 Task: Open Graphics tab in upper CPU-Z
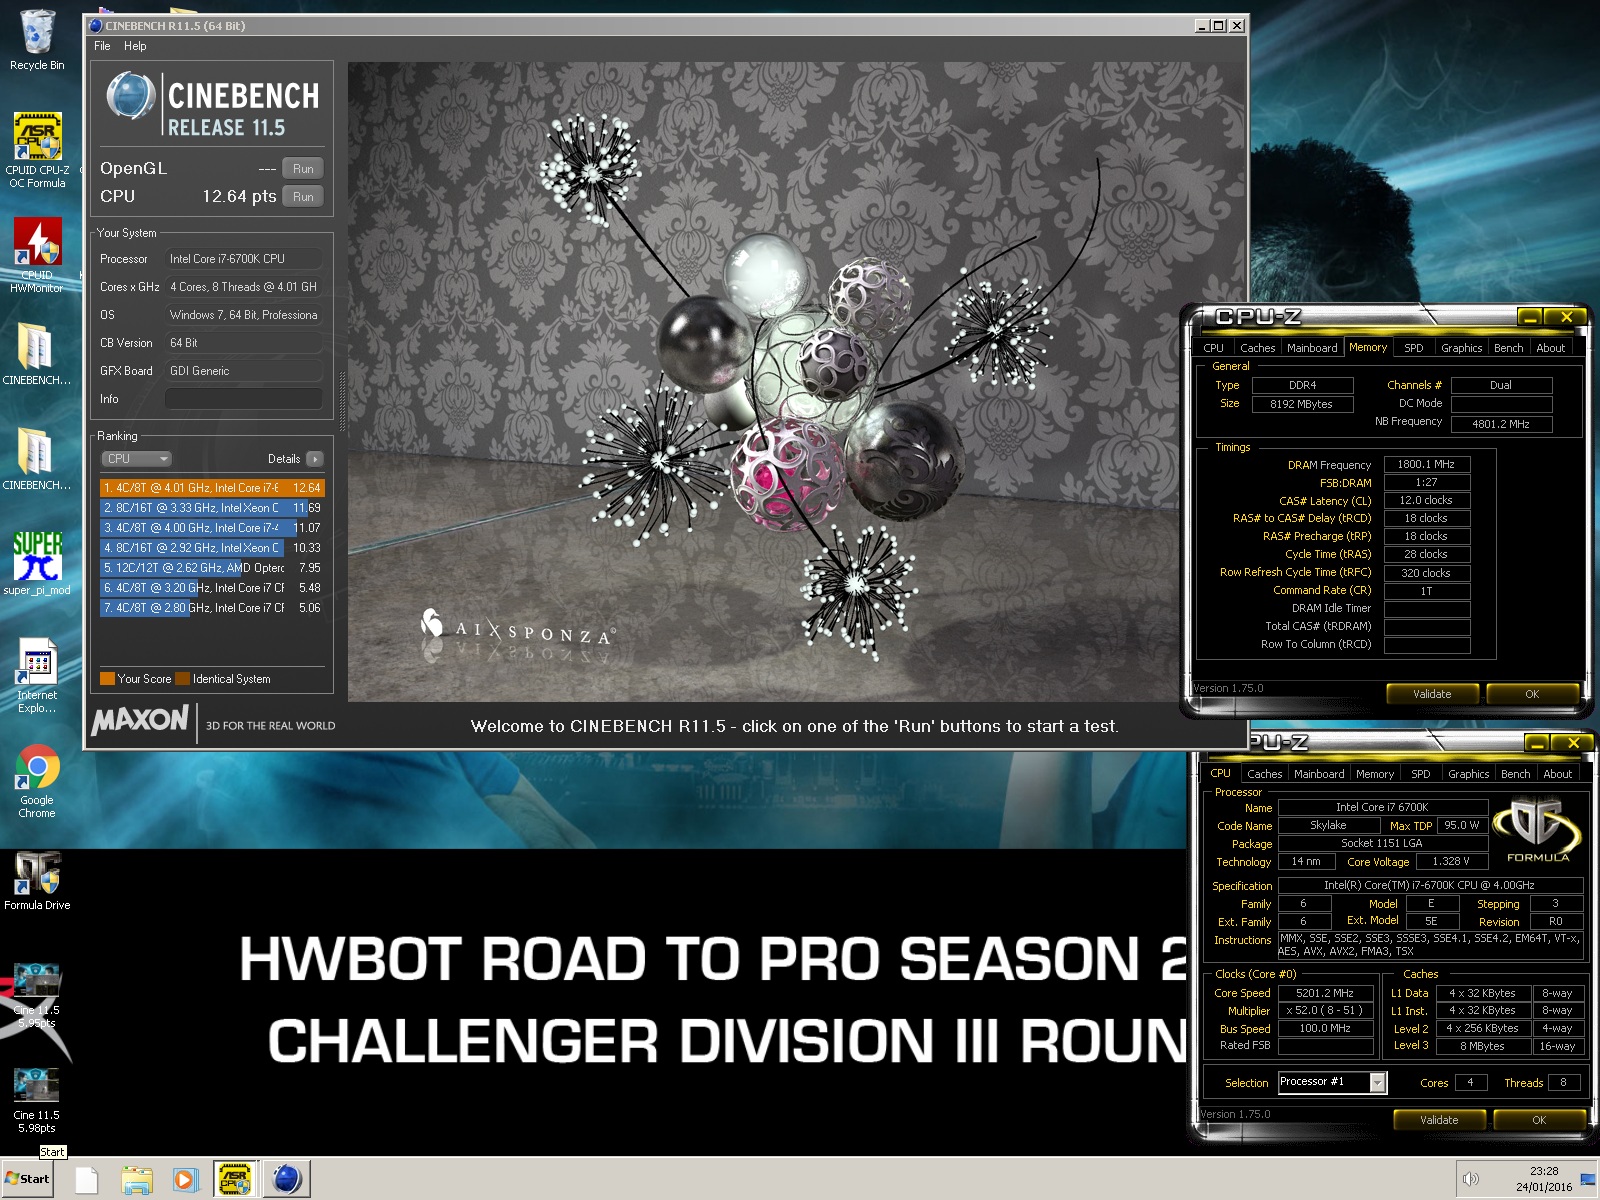click(1461, 348)
